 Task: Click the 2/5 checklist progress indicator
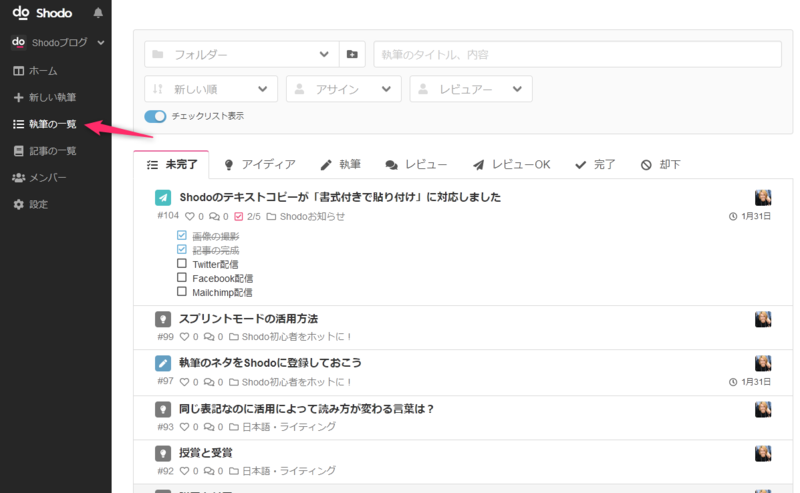[x=247, y=216]
